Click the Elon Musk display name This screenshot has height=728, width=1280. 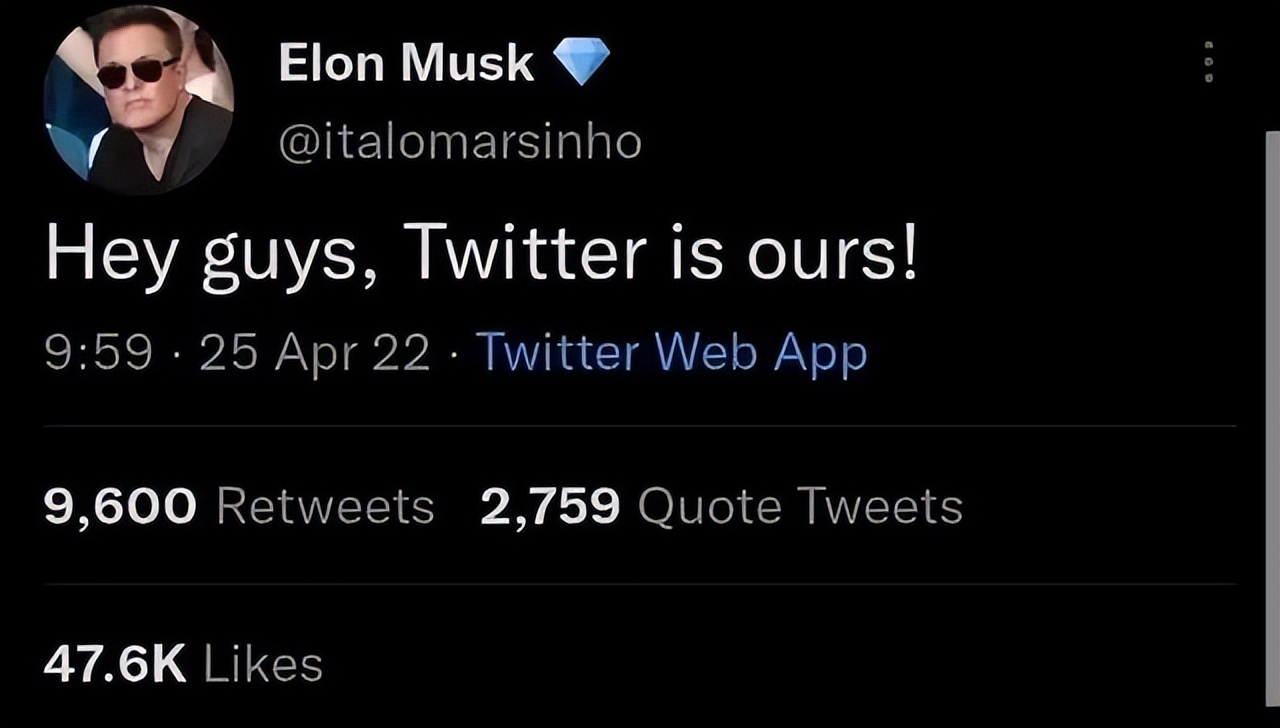coord(406,63)
